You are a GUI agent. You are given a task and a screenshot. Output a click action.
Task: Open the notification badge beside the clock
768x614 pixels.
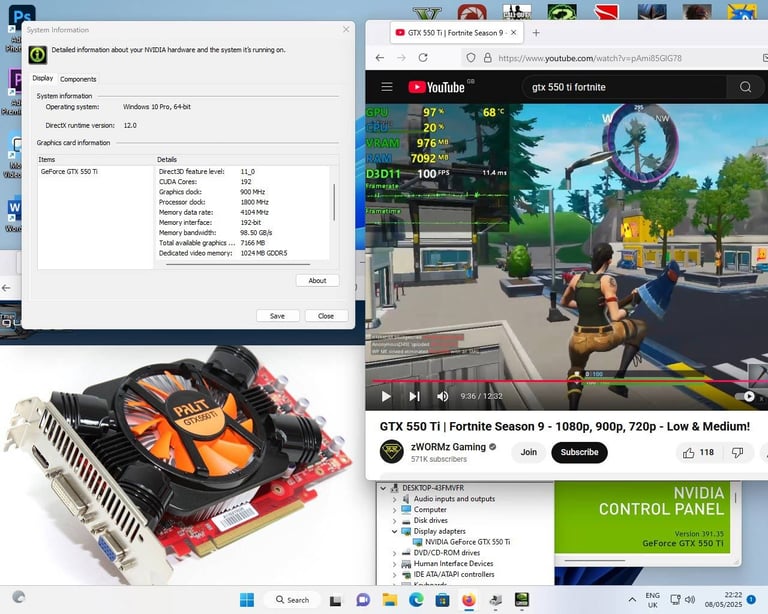pyautogui.click(x=751, y=599)
